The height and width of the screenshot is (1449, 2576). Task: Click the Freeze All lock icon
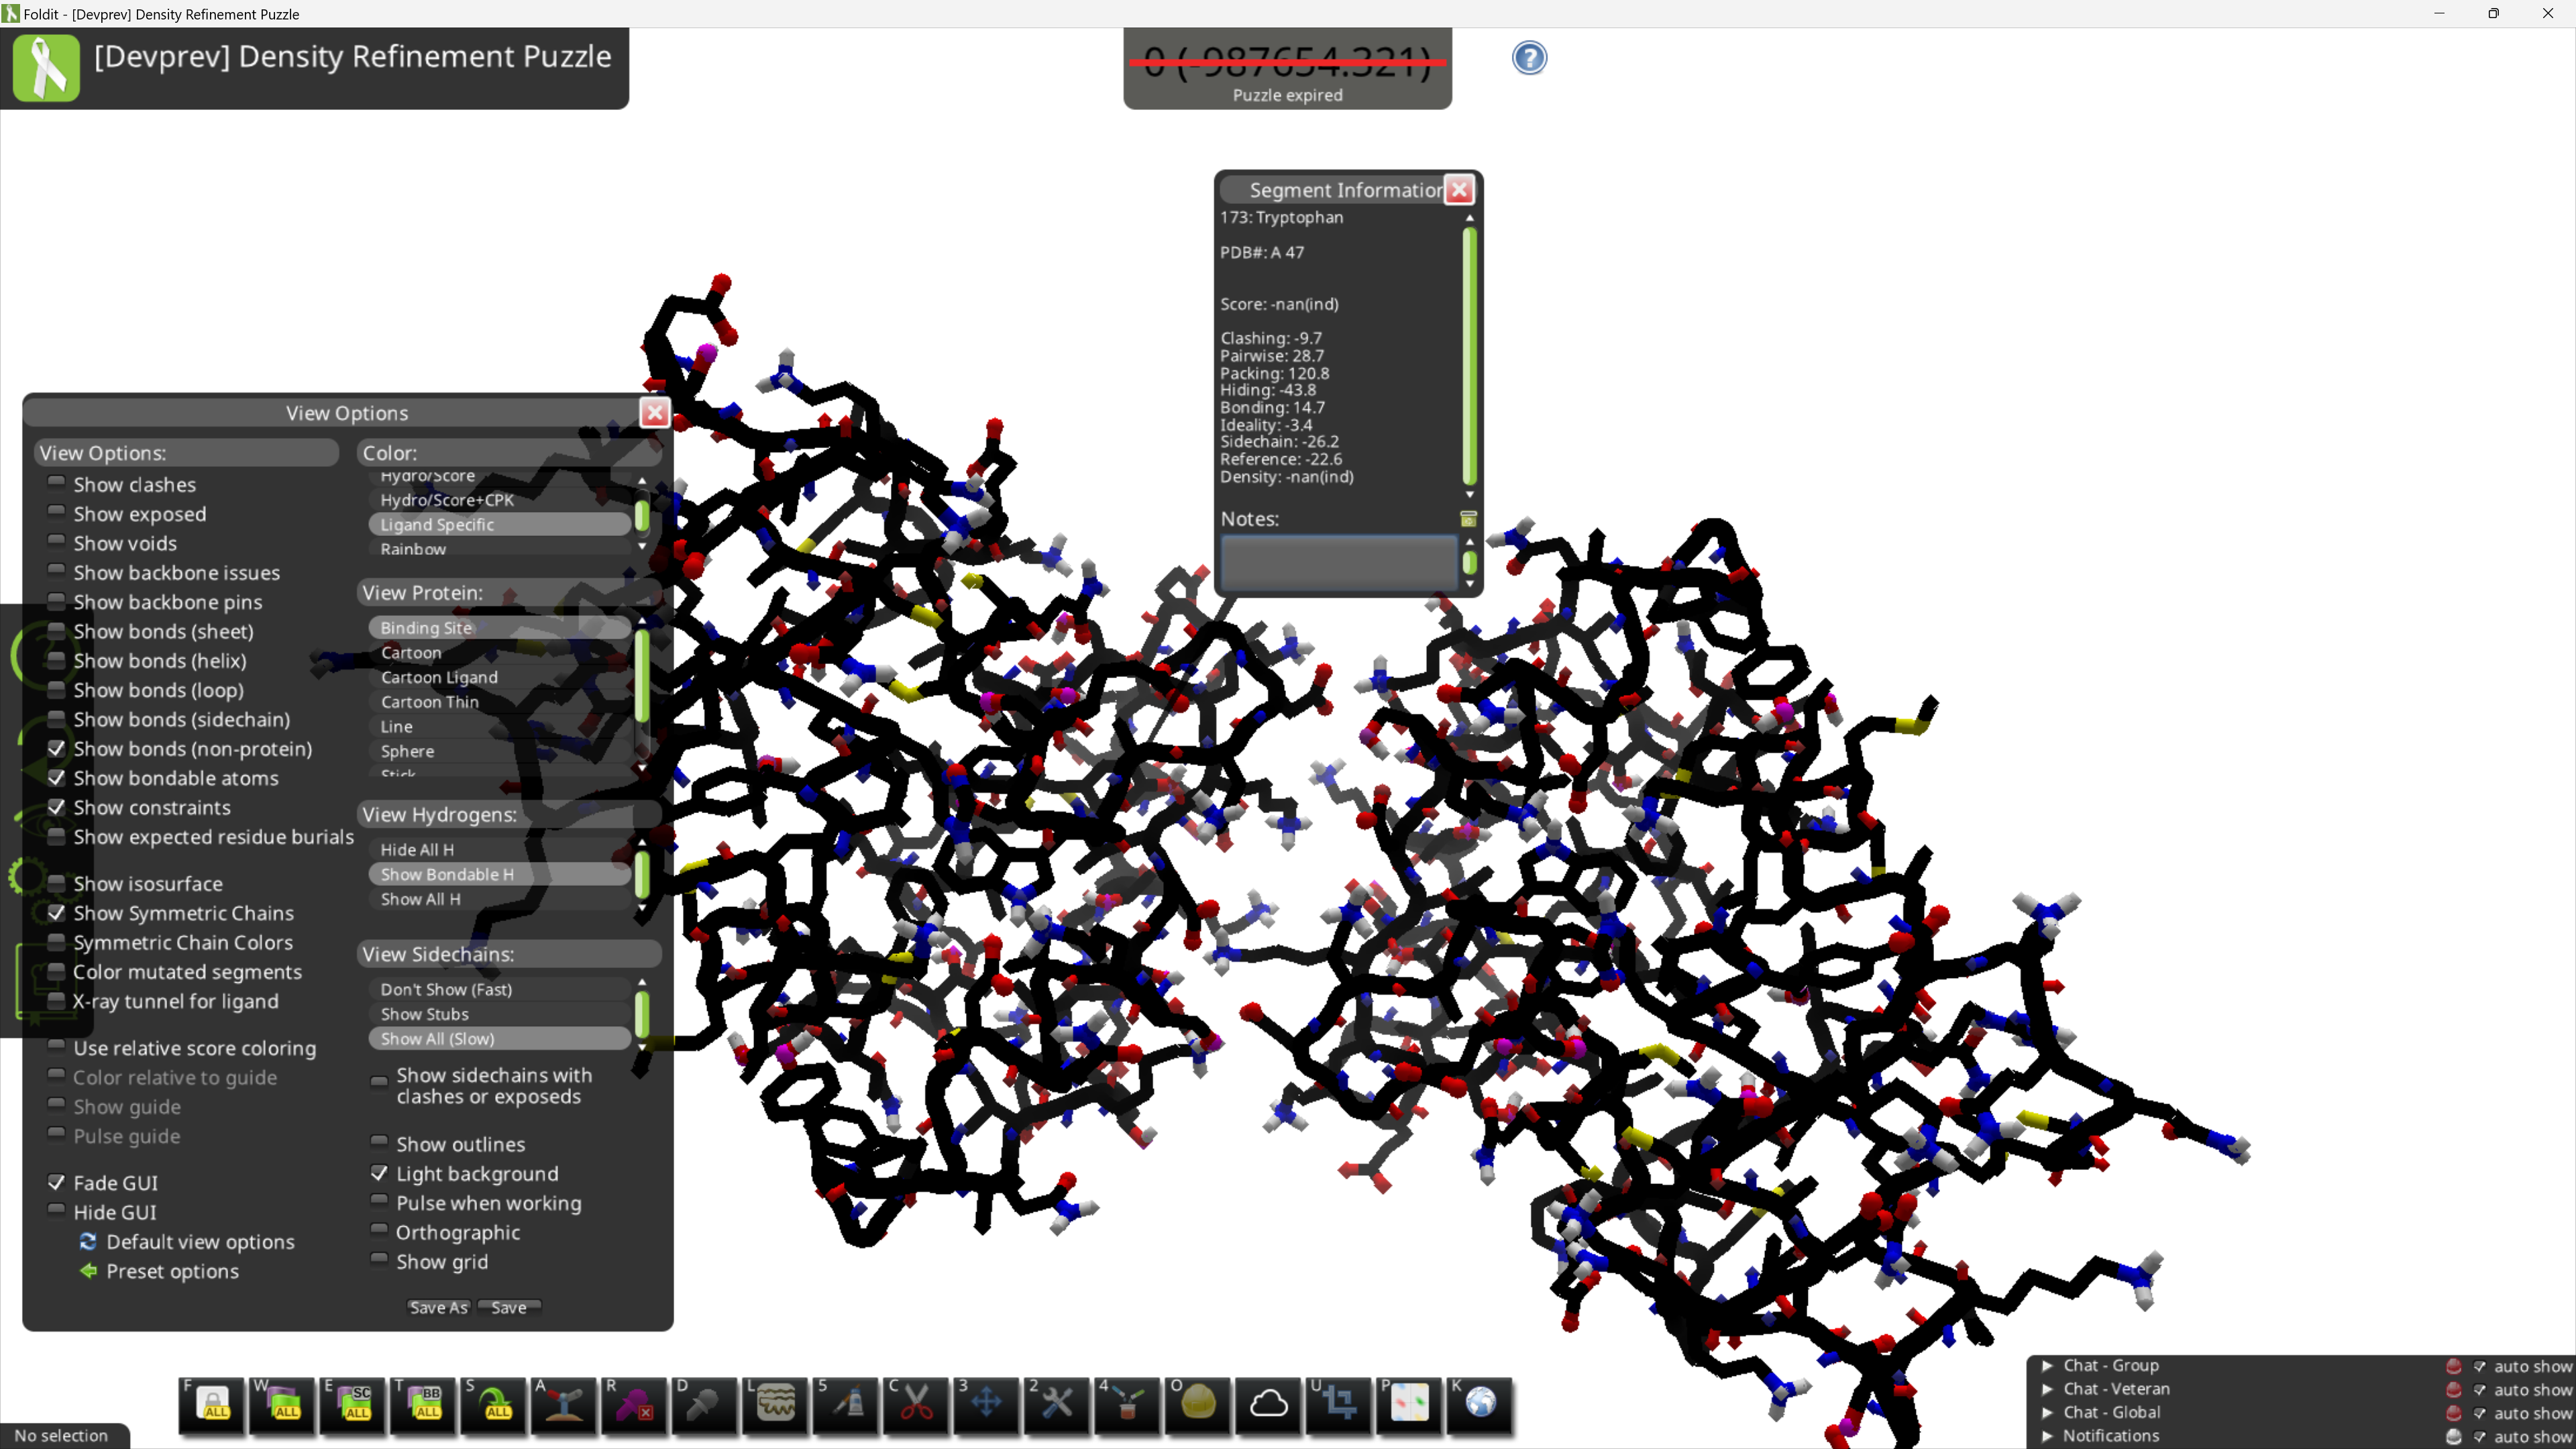click(x=214, y=1404)
